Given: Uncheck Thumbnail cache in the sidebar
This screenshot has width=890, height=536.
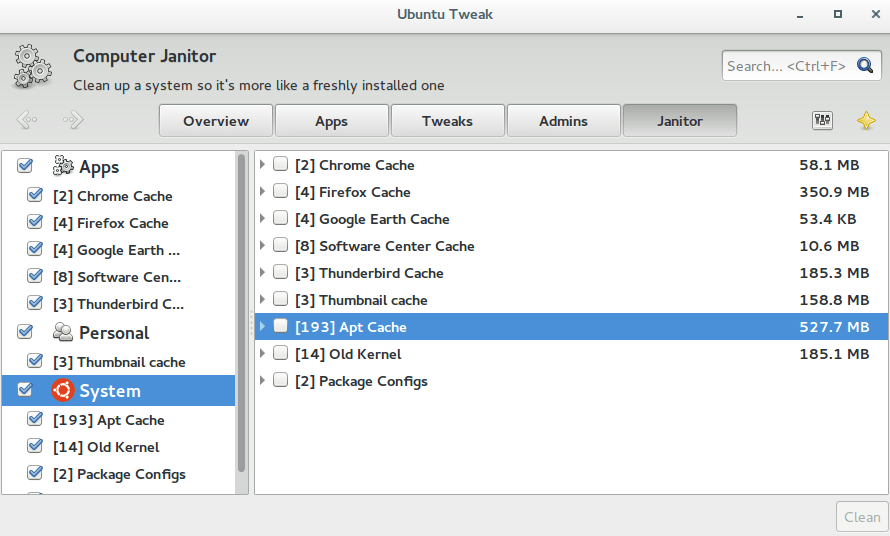Looking at the screenshot, I should [x=35, y=361].
